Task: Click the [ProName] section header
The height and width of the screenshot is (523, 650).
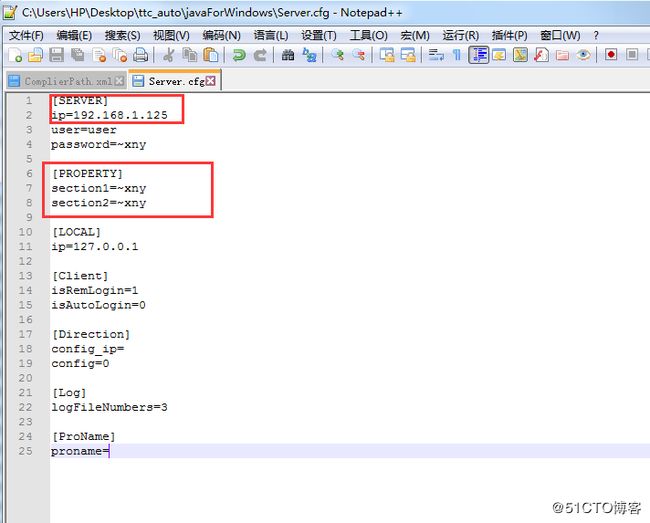Action: [84, 436]
